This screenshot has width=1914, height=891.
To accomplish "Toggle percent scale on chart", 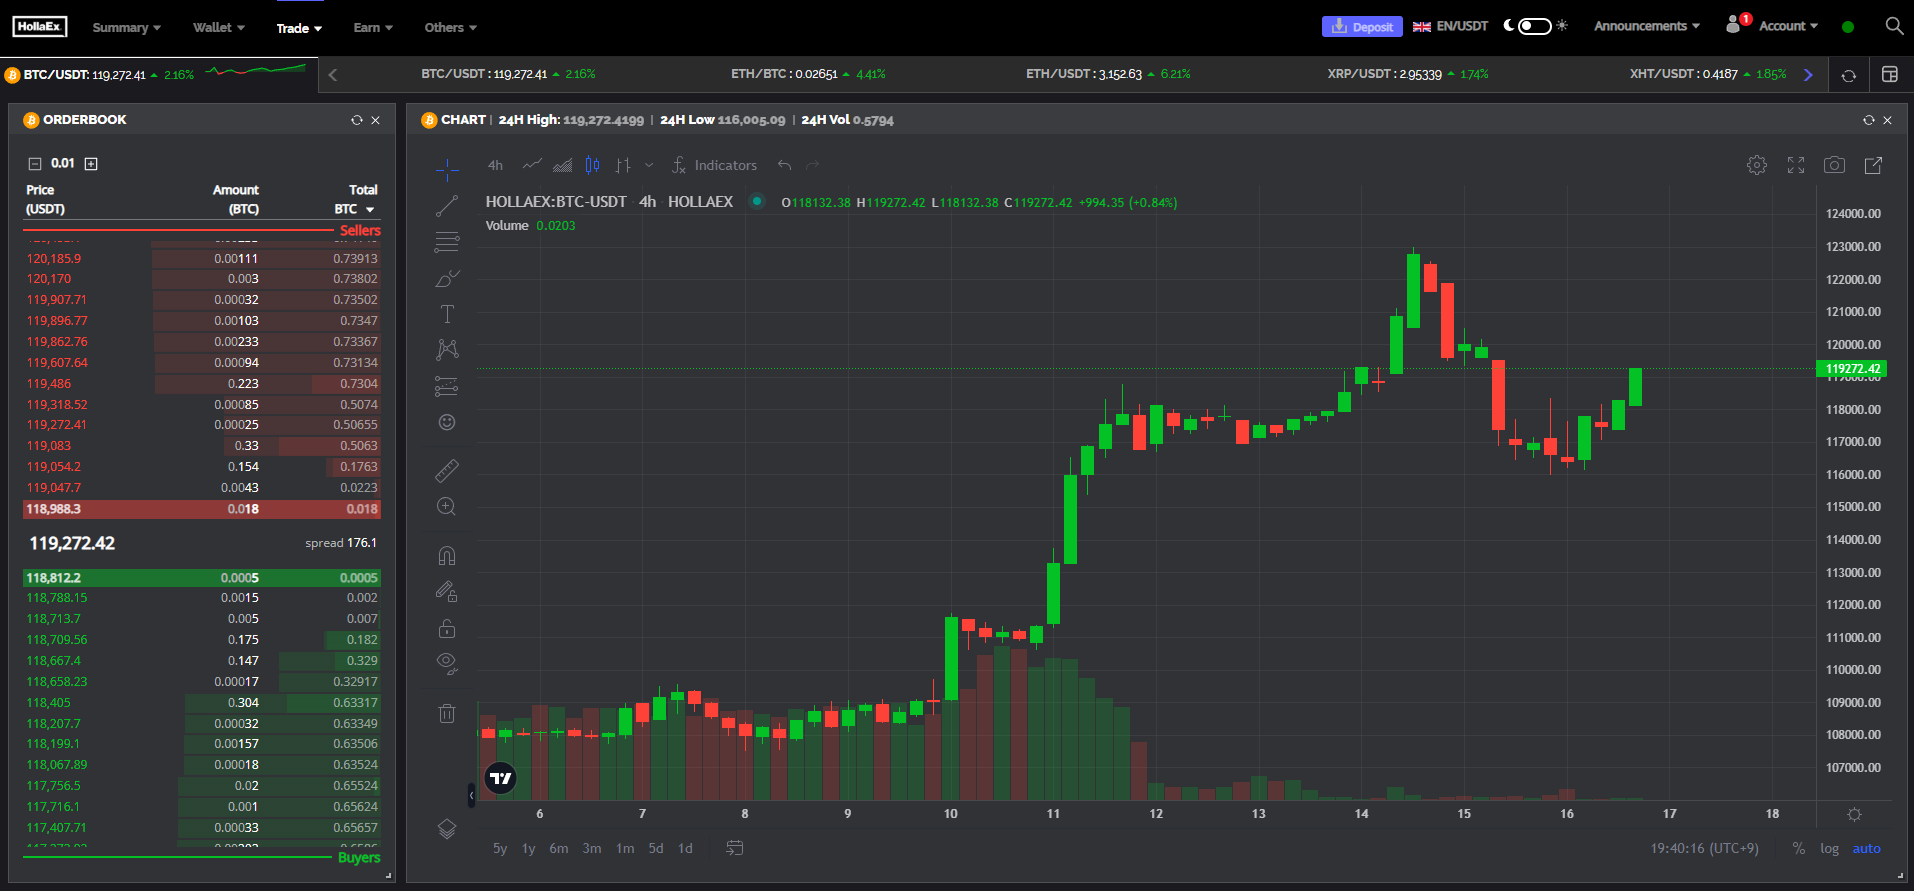I will coord(1799,848).
